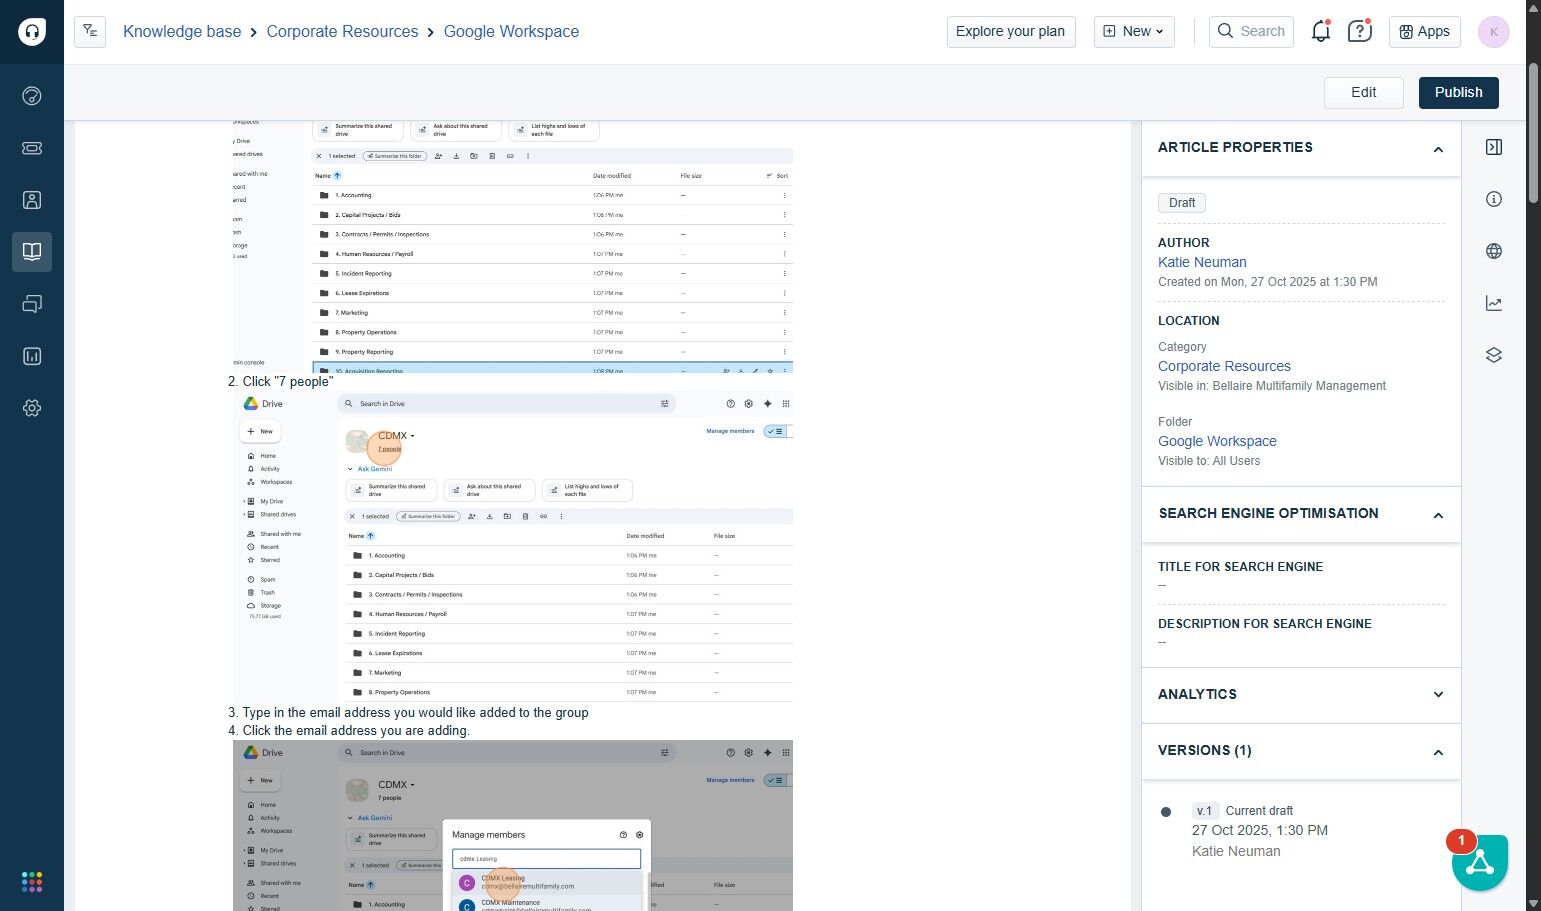This screenshot has height=911, width=1541.
Task: Go to Google Workspace breadcrumb
Action: click(x=511, y=31)
